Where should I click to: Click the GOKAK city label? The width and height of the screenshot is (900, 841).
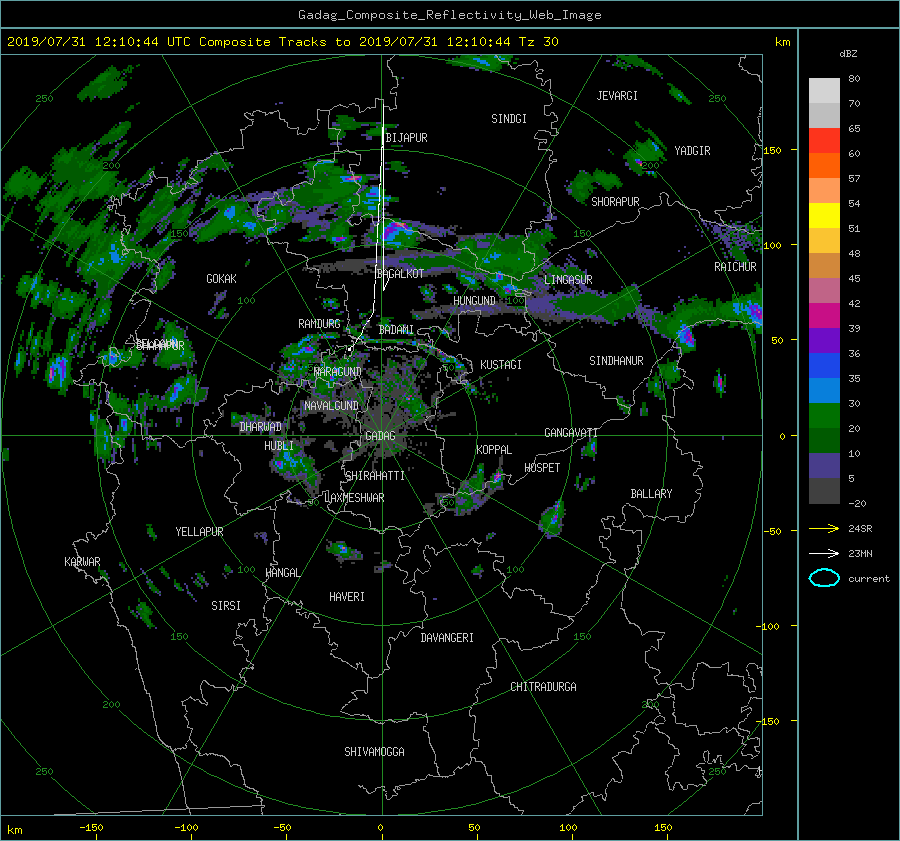tap(222, 278)
